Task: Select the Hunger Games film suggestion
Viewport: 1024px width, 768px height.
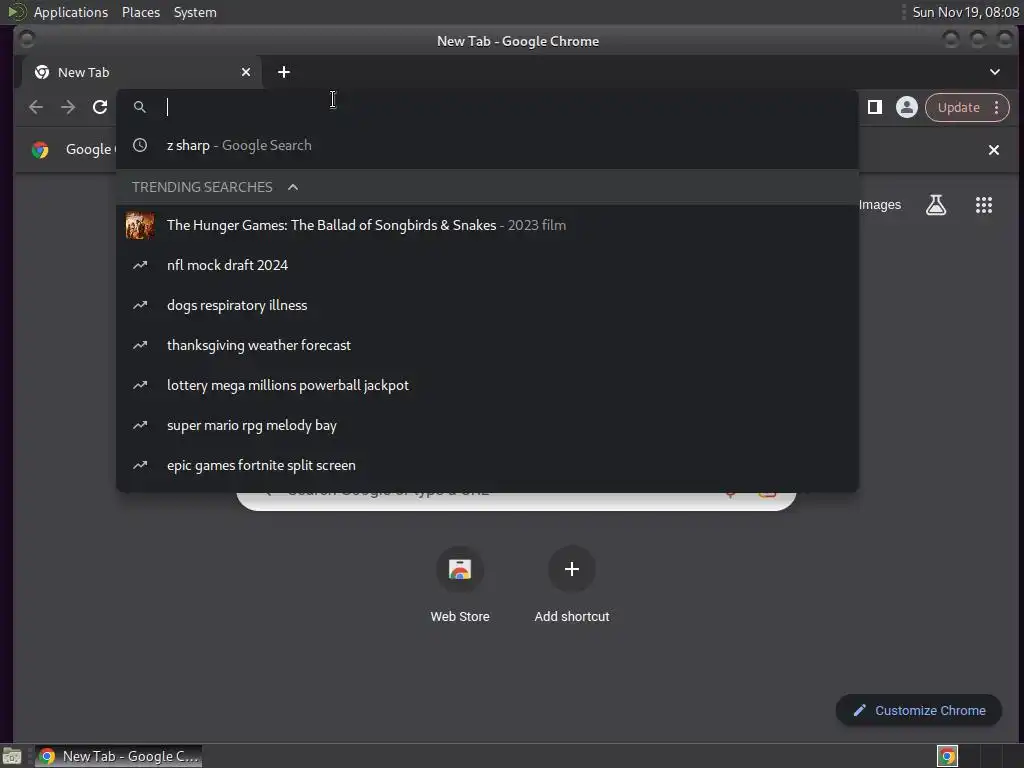Action: pos(487,225)
